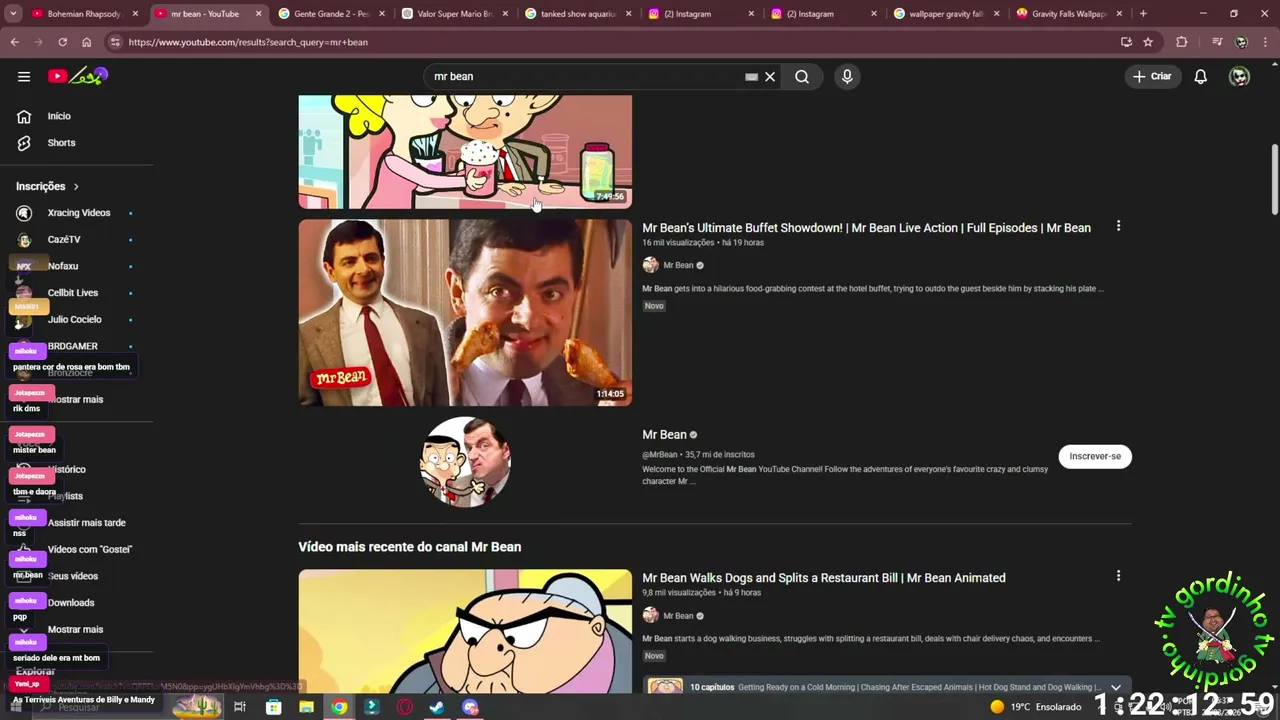Expand the chapters list chevron on Walks Dogs video

tap(1116, 687)
